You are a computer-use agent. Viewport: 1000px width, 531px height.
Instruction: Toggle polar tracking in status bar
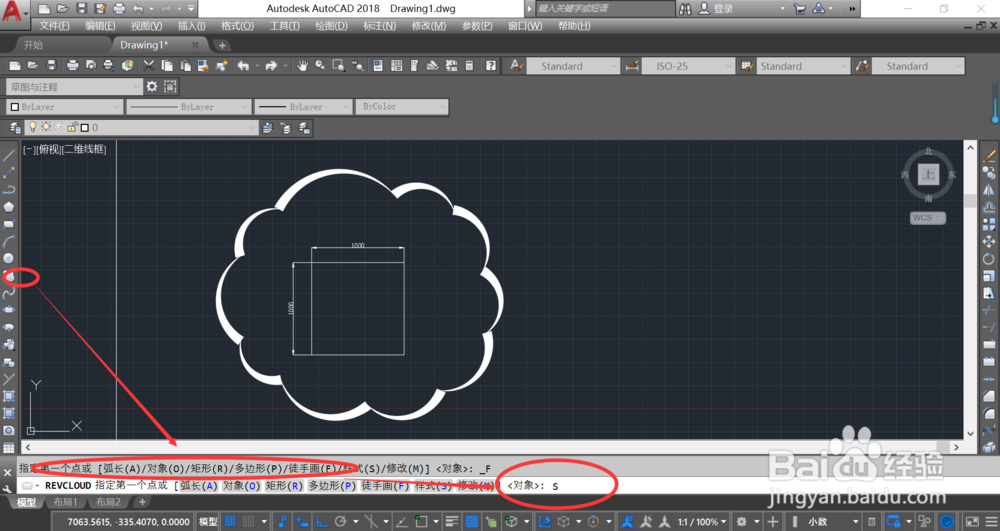coord(341,521)
